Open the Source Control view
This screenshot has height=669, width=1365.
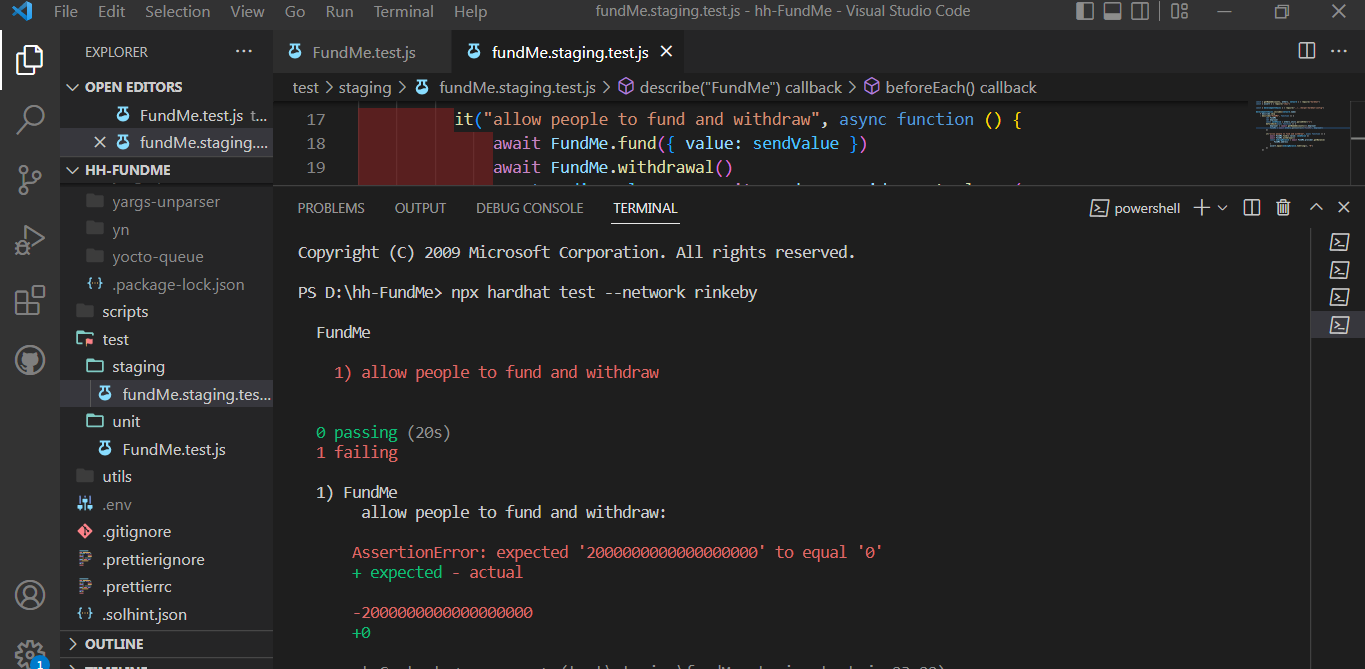[30, 180]
